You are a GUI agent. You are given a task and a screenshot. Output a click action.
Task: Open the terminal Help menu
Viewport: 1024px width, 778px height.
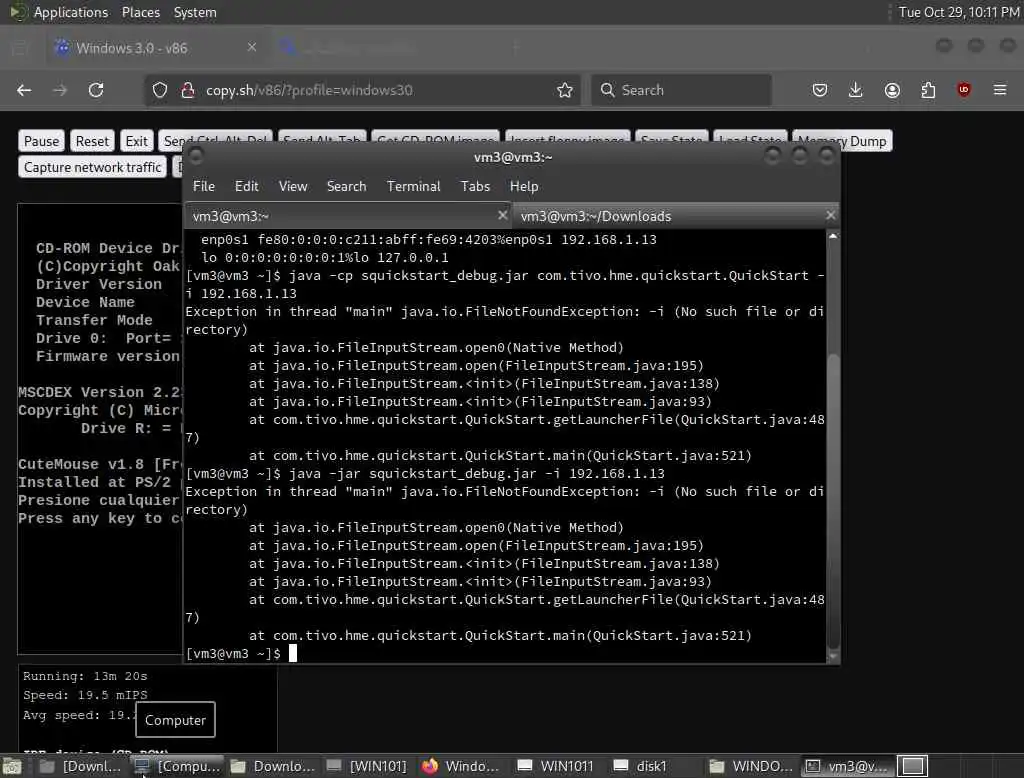pyautogui.click(x=524, y=186)
